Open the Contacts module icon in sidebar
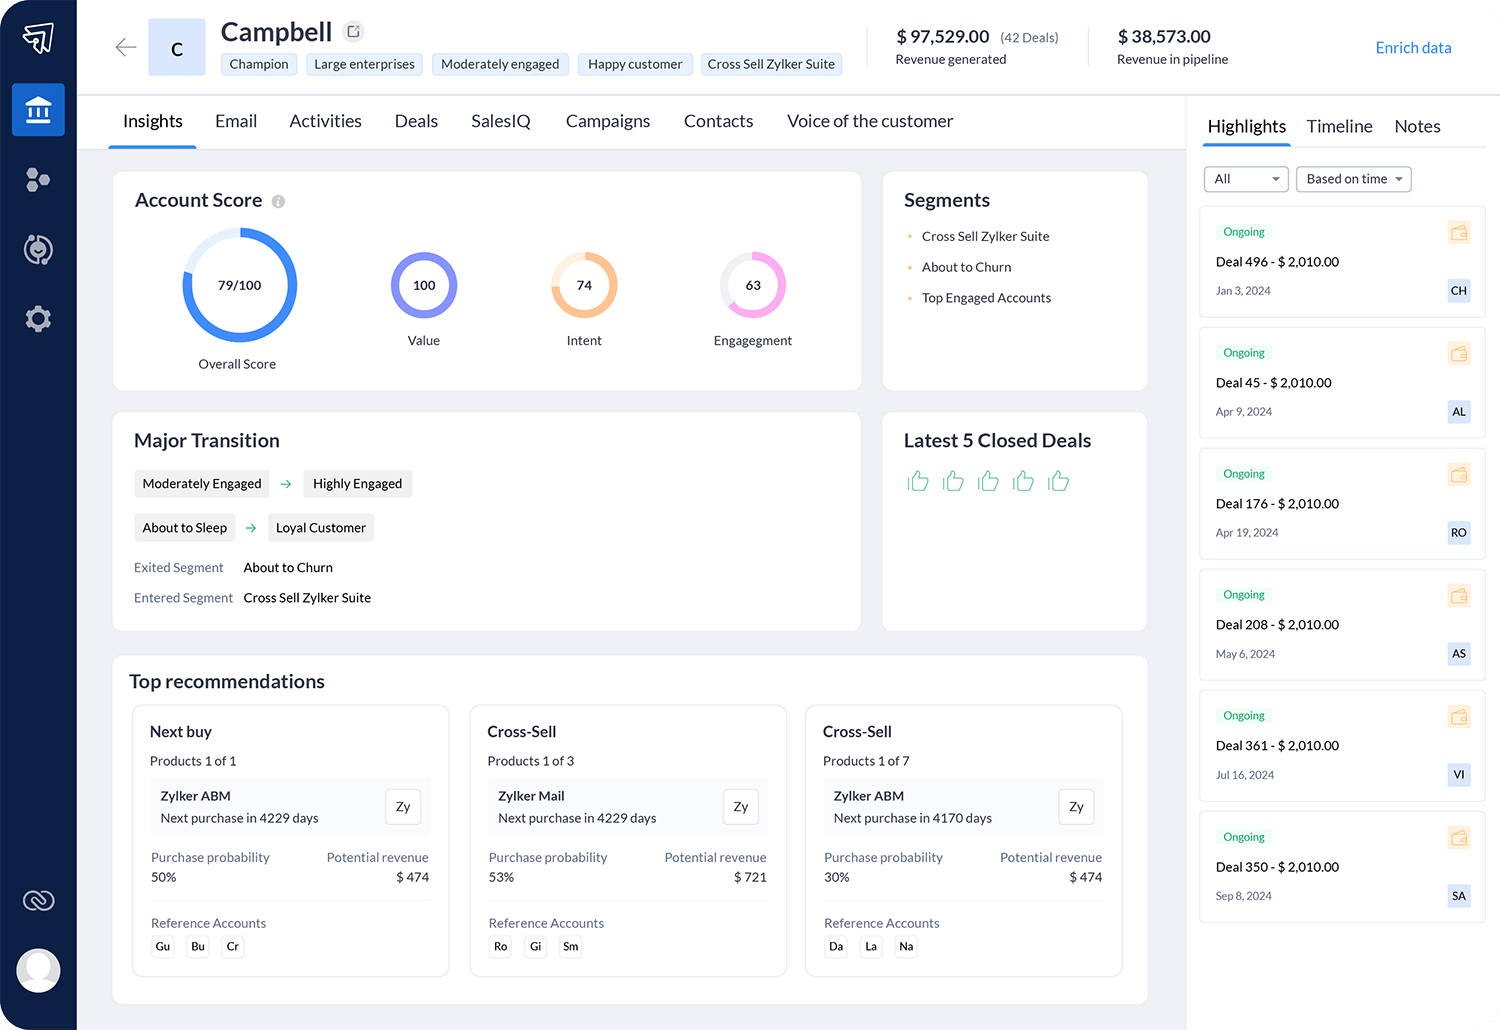 (x=38, y=180)
